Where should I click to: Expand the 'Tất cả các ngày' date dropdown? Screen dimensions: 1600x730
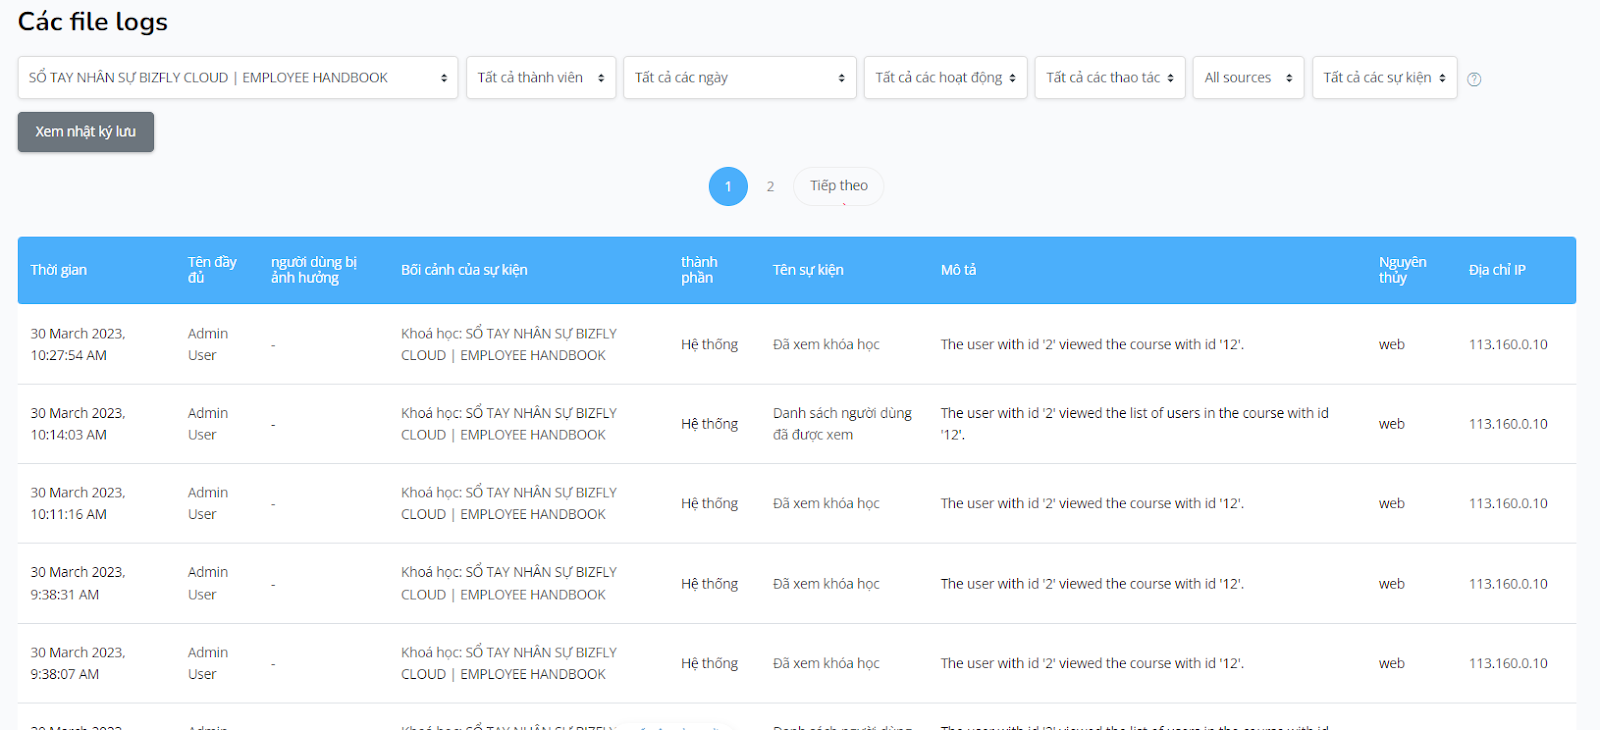pyautogui.click(x=740, y=78)
